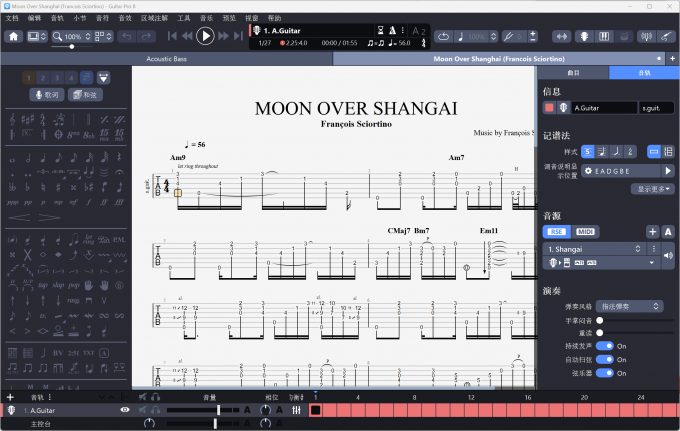Screen dimensions: 680x431
Task: Select the MIDI sound source button
Action: tap(585, 231)
